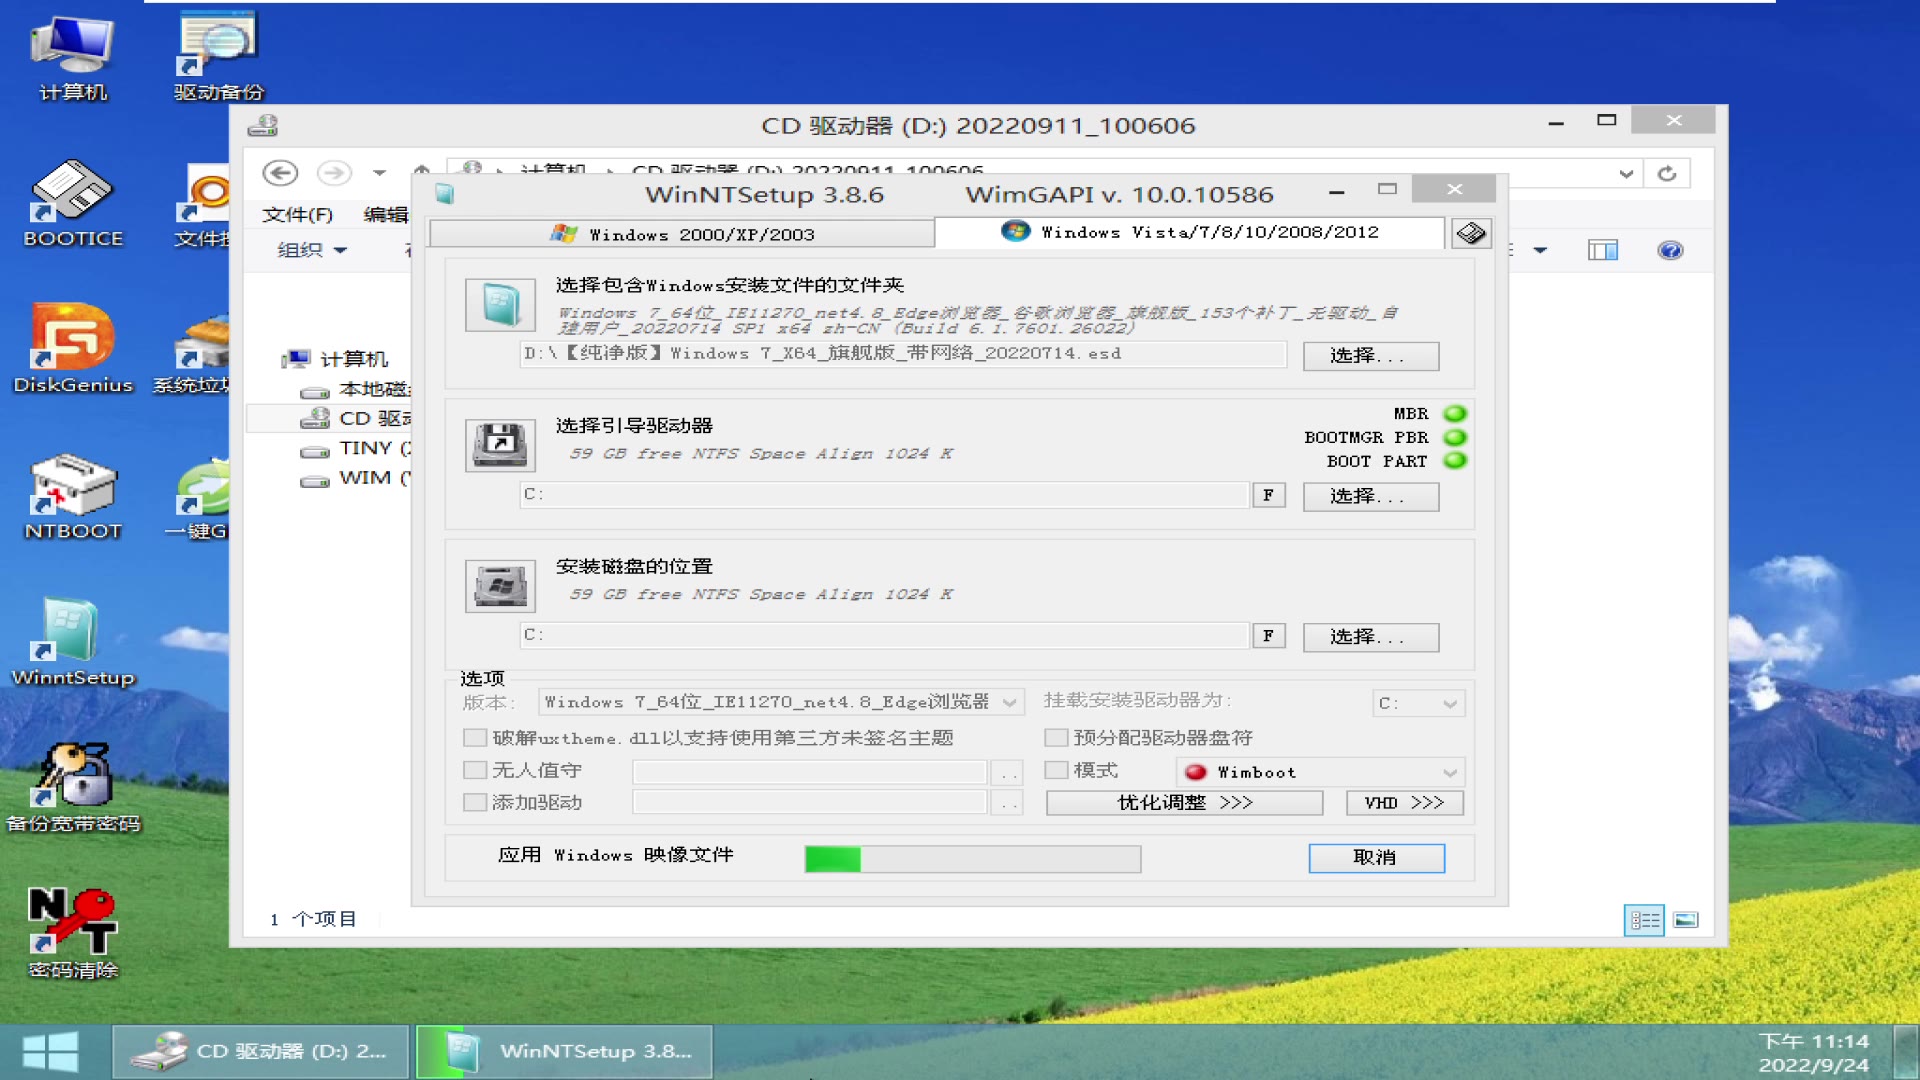The width and height of the screenshot is (1920, 1080).
Task: Click the drive icon next to the Vista tab
Action: [1470, 232]
